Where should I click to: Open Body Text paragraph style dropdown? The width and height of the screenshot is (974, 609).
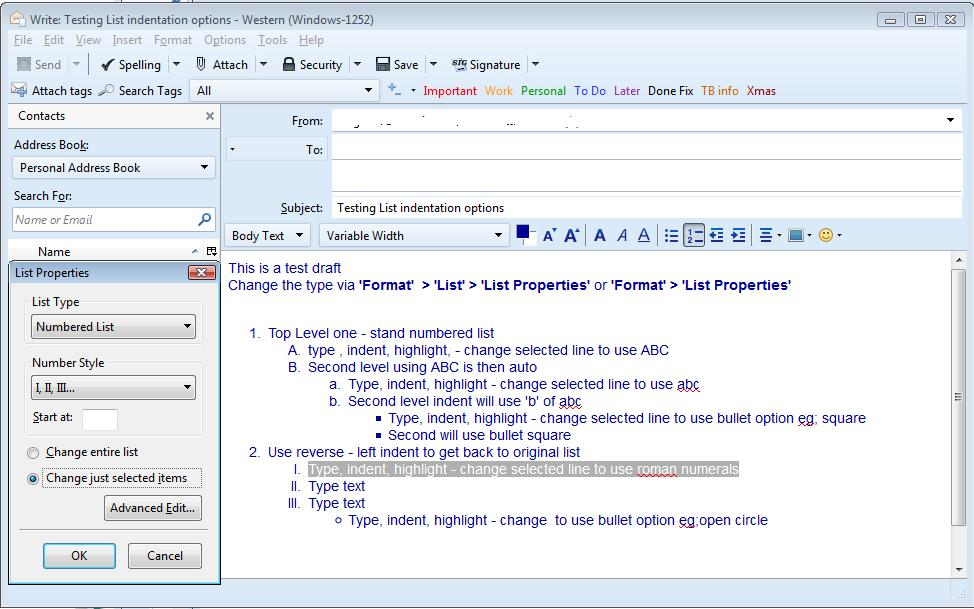pos(267,236)
